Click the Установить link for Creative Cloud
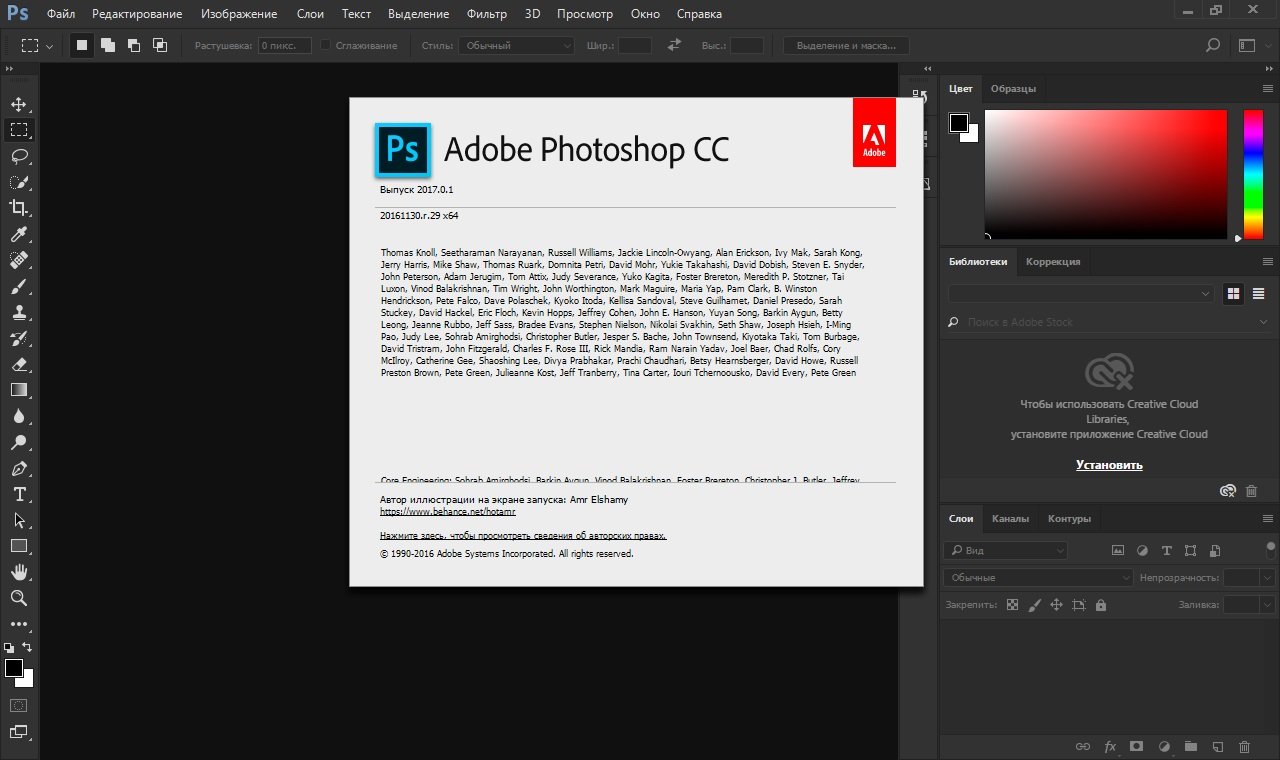 pyautogui.click(x=1109, y=465)
